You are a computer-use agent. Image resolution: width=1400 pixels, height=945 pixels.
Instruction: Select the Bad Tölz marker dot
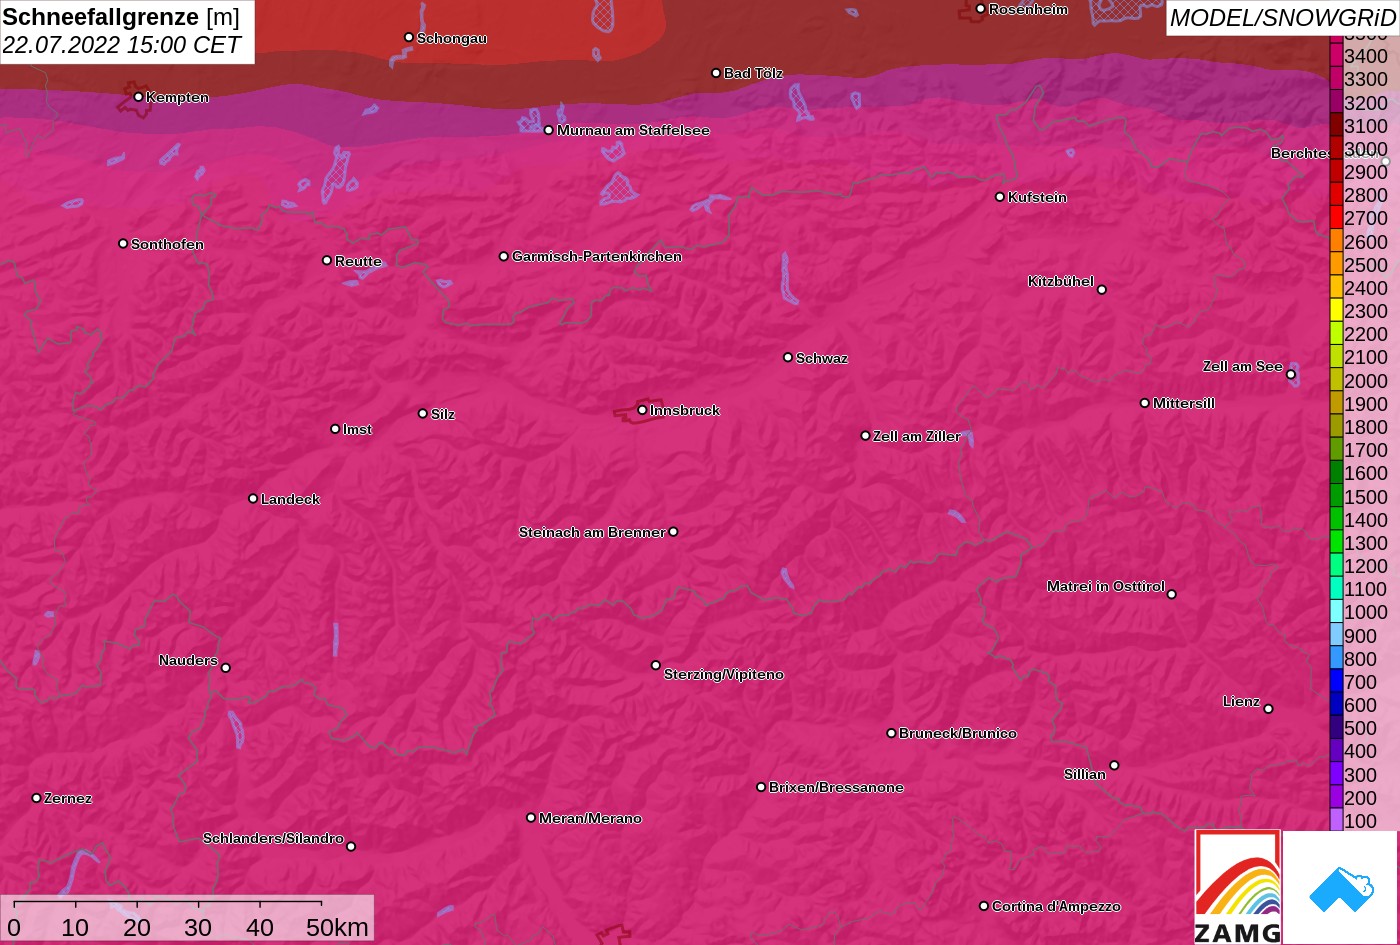pyautogui.click(x=716, y=73)
